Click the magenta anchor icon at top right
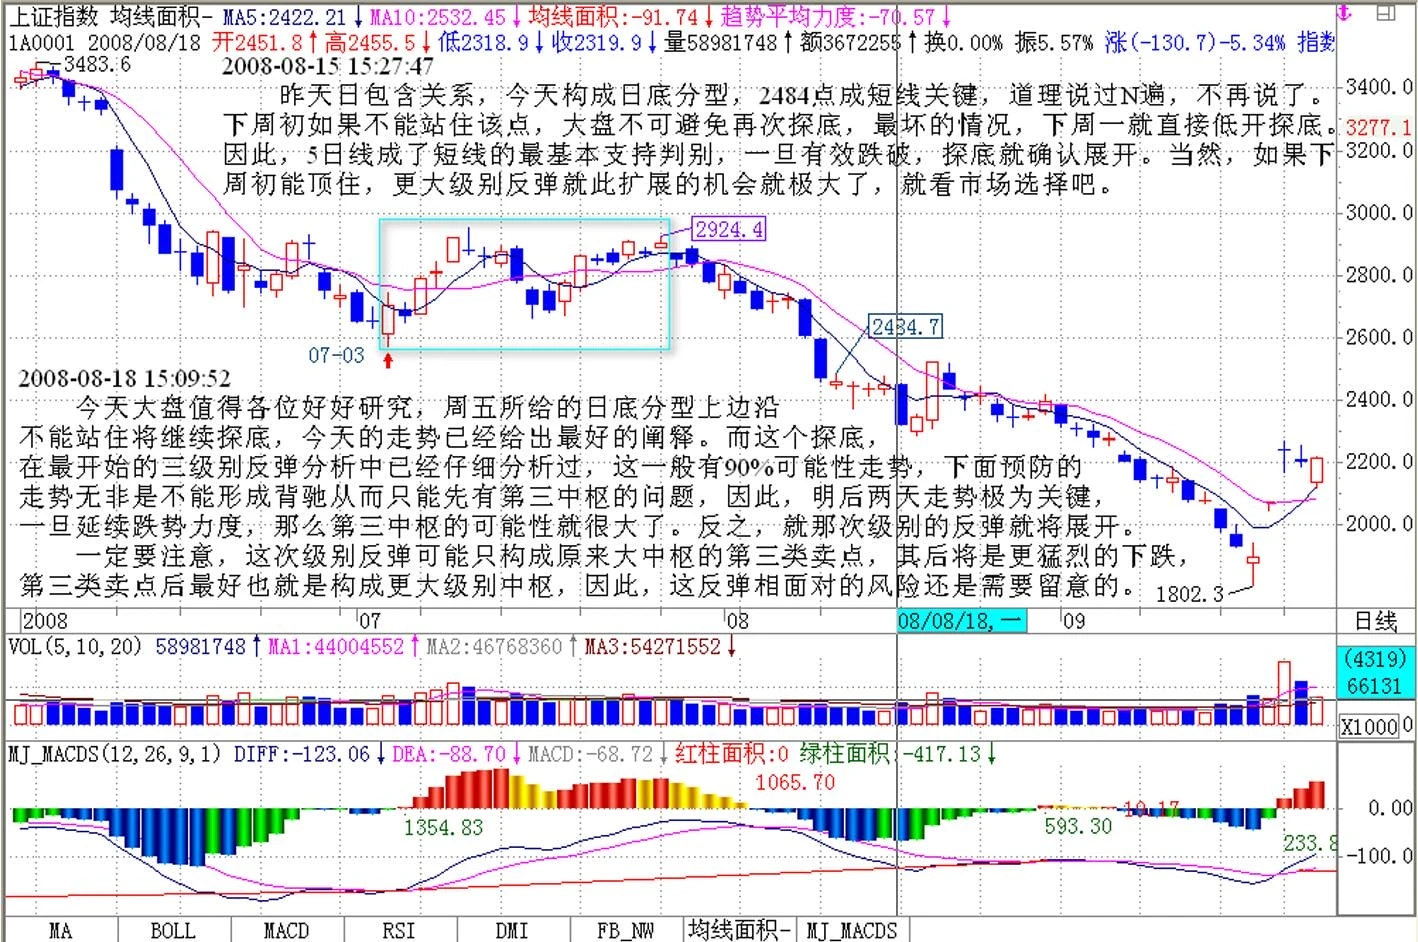The width and height of the screenshot is (1418, 942). pyautogui.click(x=1345, y=13)
